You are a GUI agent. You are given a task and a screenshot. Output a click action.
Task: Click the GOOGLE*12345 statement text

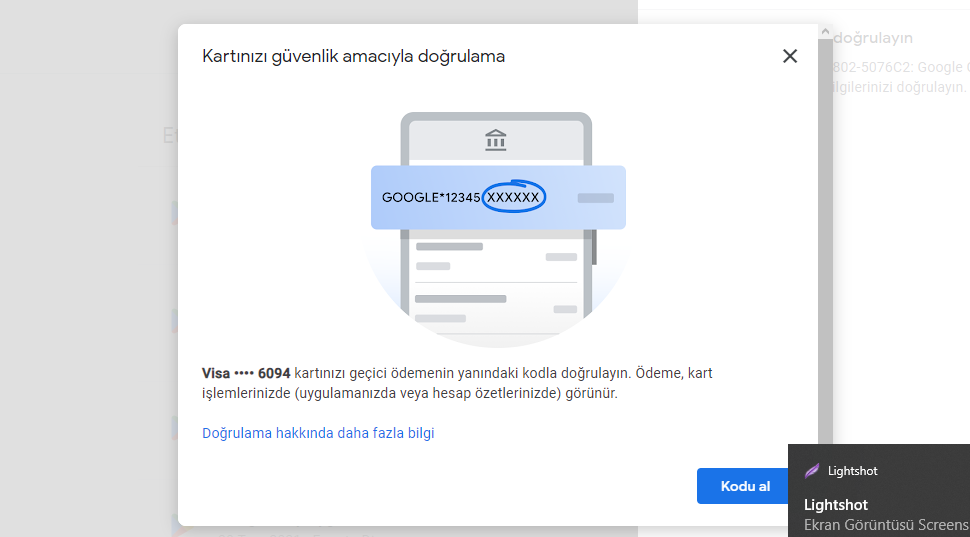click(x=431, y=198)
